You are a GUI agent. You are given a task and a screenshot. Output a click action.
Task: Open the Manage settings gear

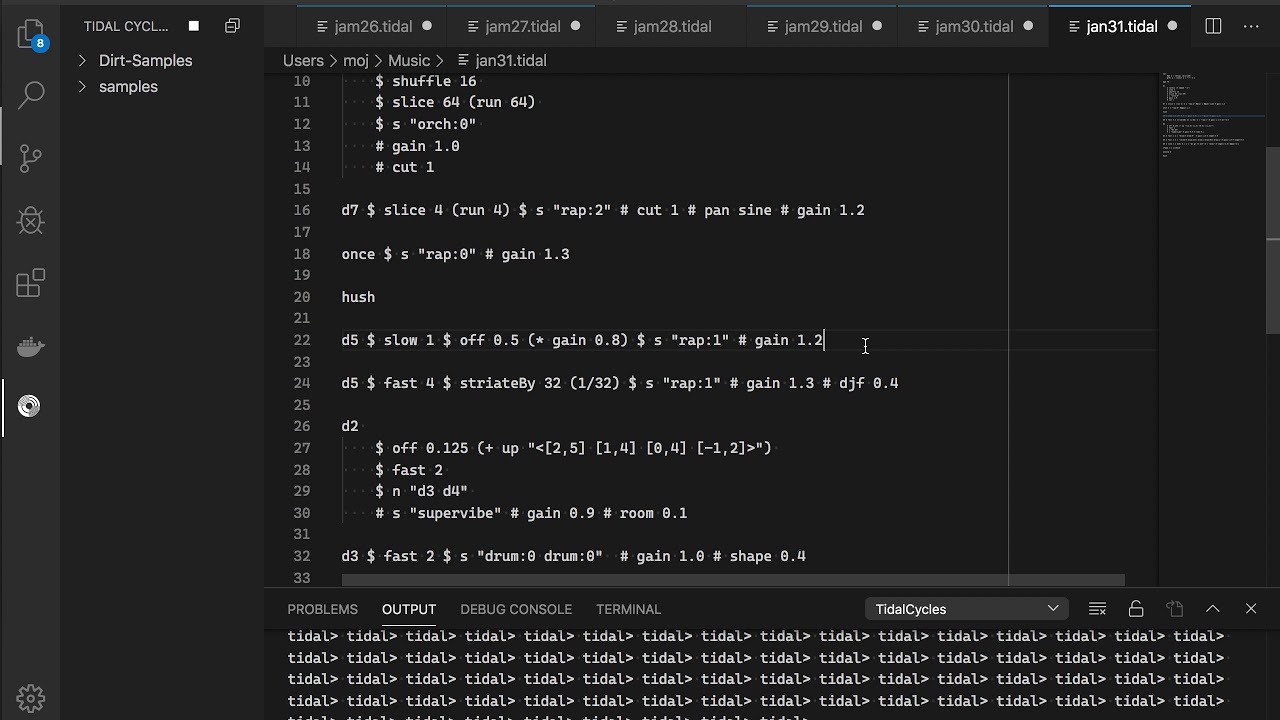31,697
